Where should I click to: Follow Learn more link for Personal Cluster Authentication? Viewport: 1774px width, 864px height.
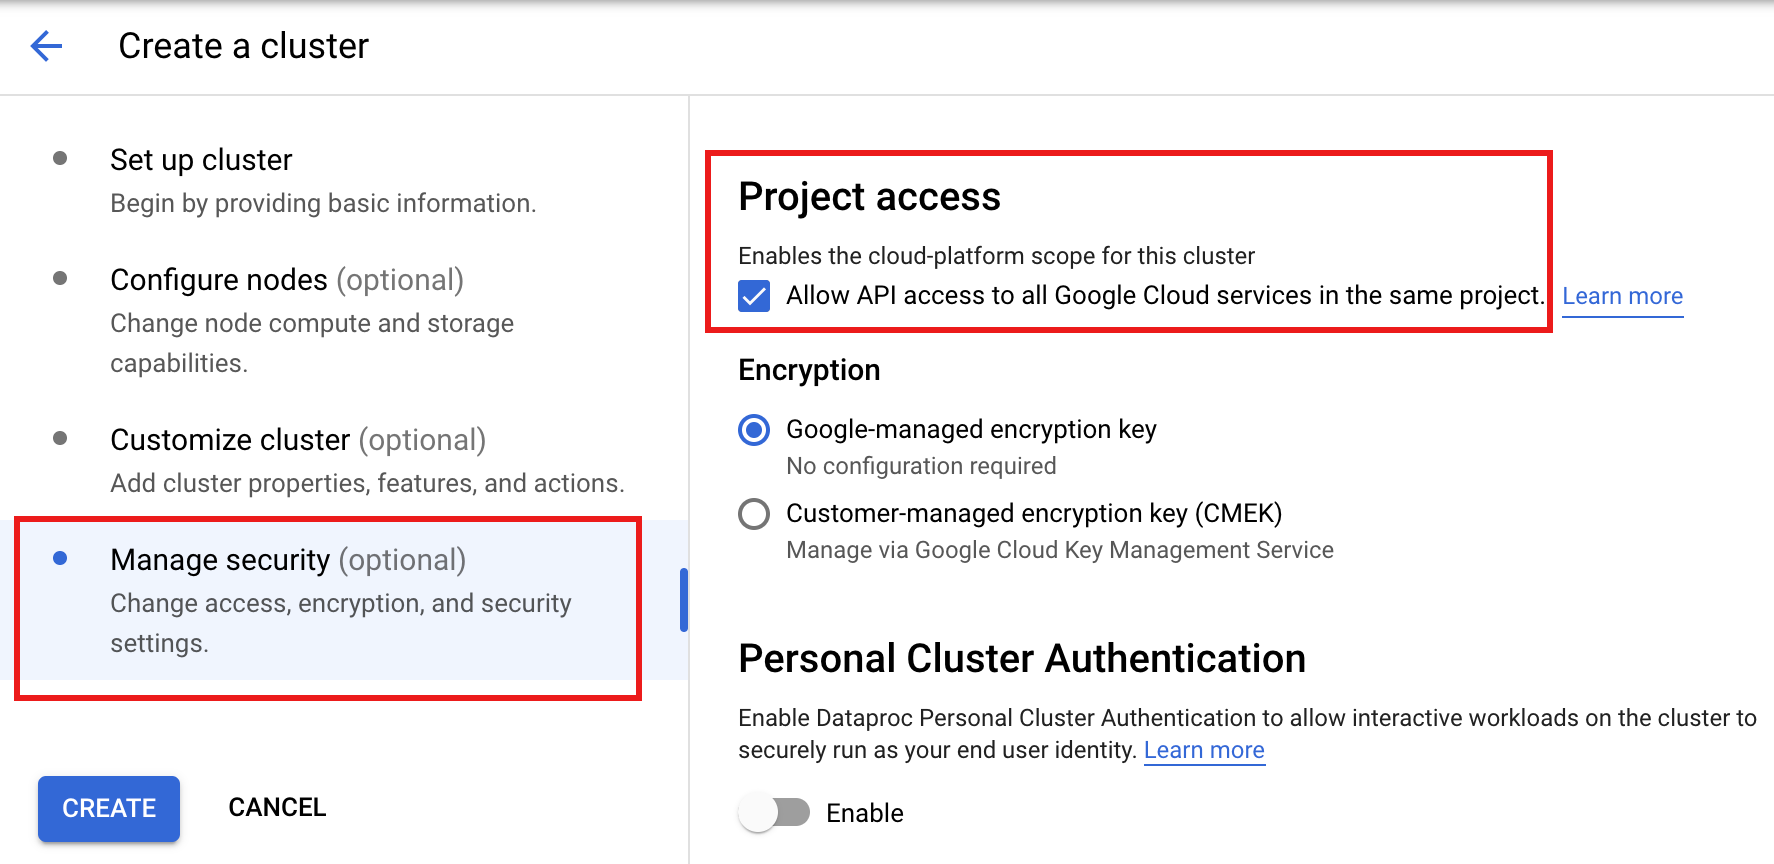[x=1204, y=750]
